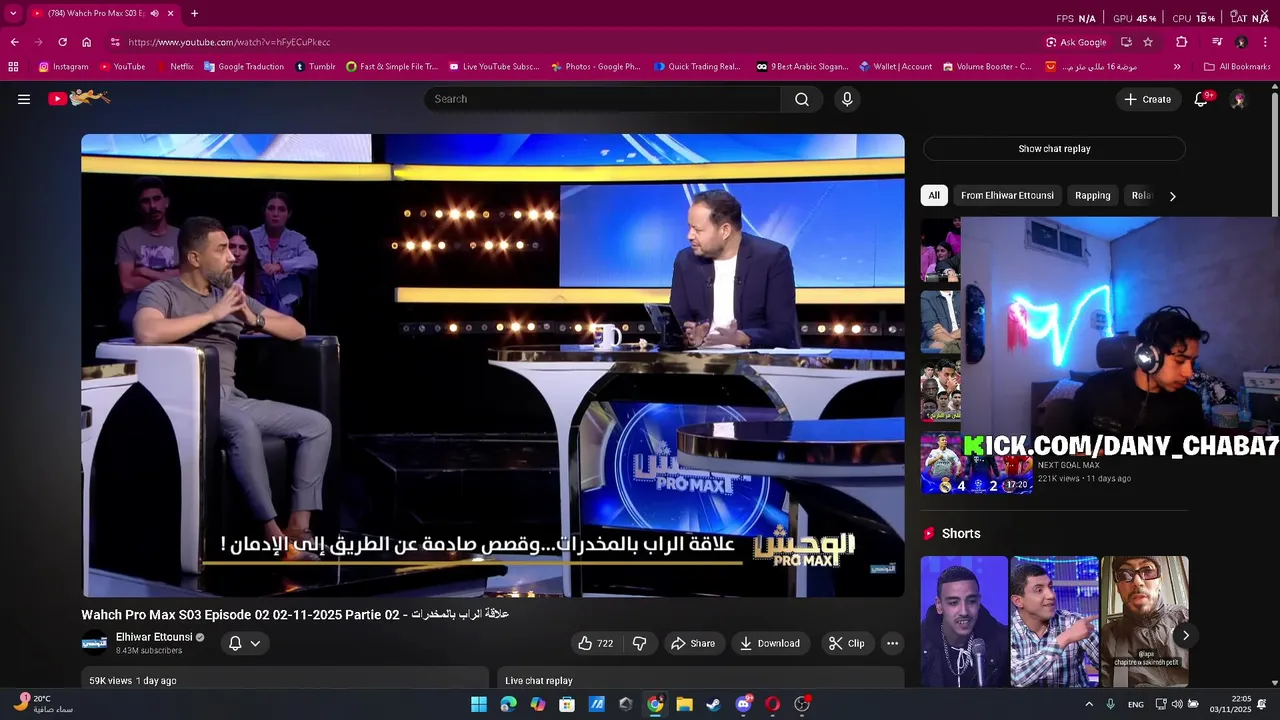The width and height of the screenshot is (1280, 720).
Task: Show next Shorts with the arrow
Action: [x=1185, y=635]
